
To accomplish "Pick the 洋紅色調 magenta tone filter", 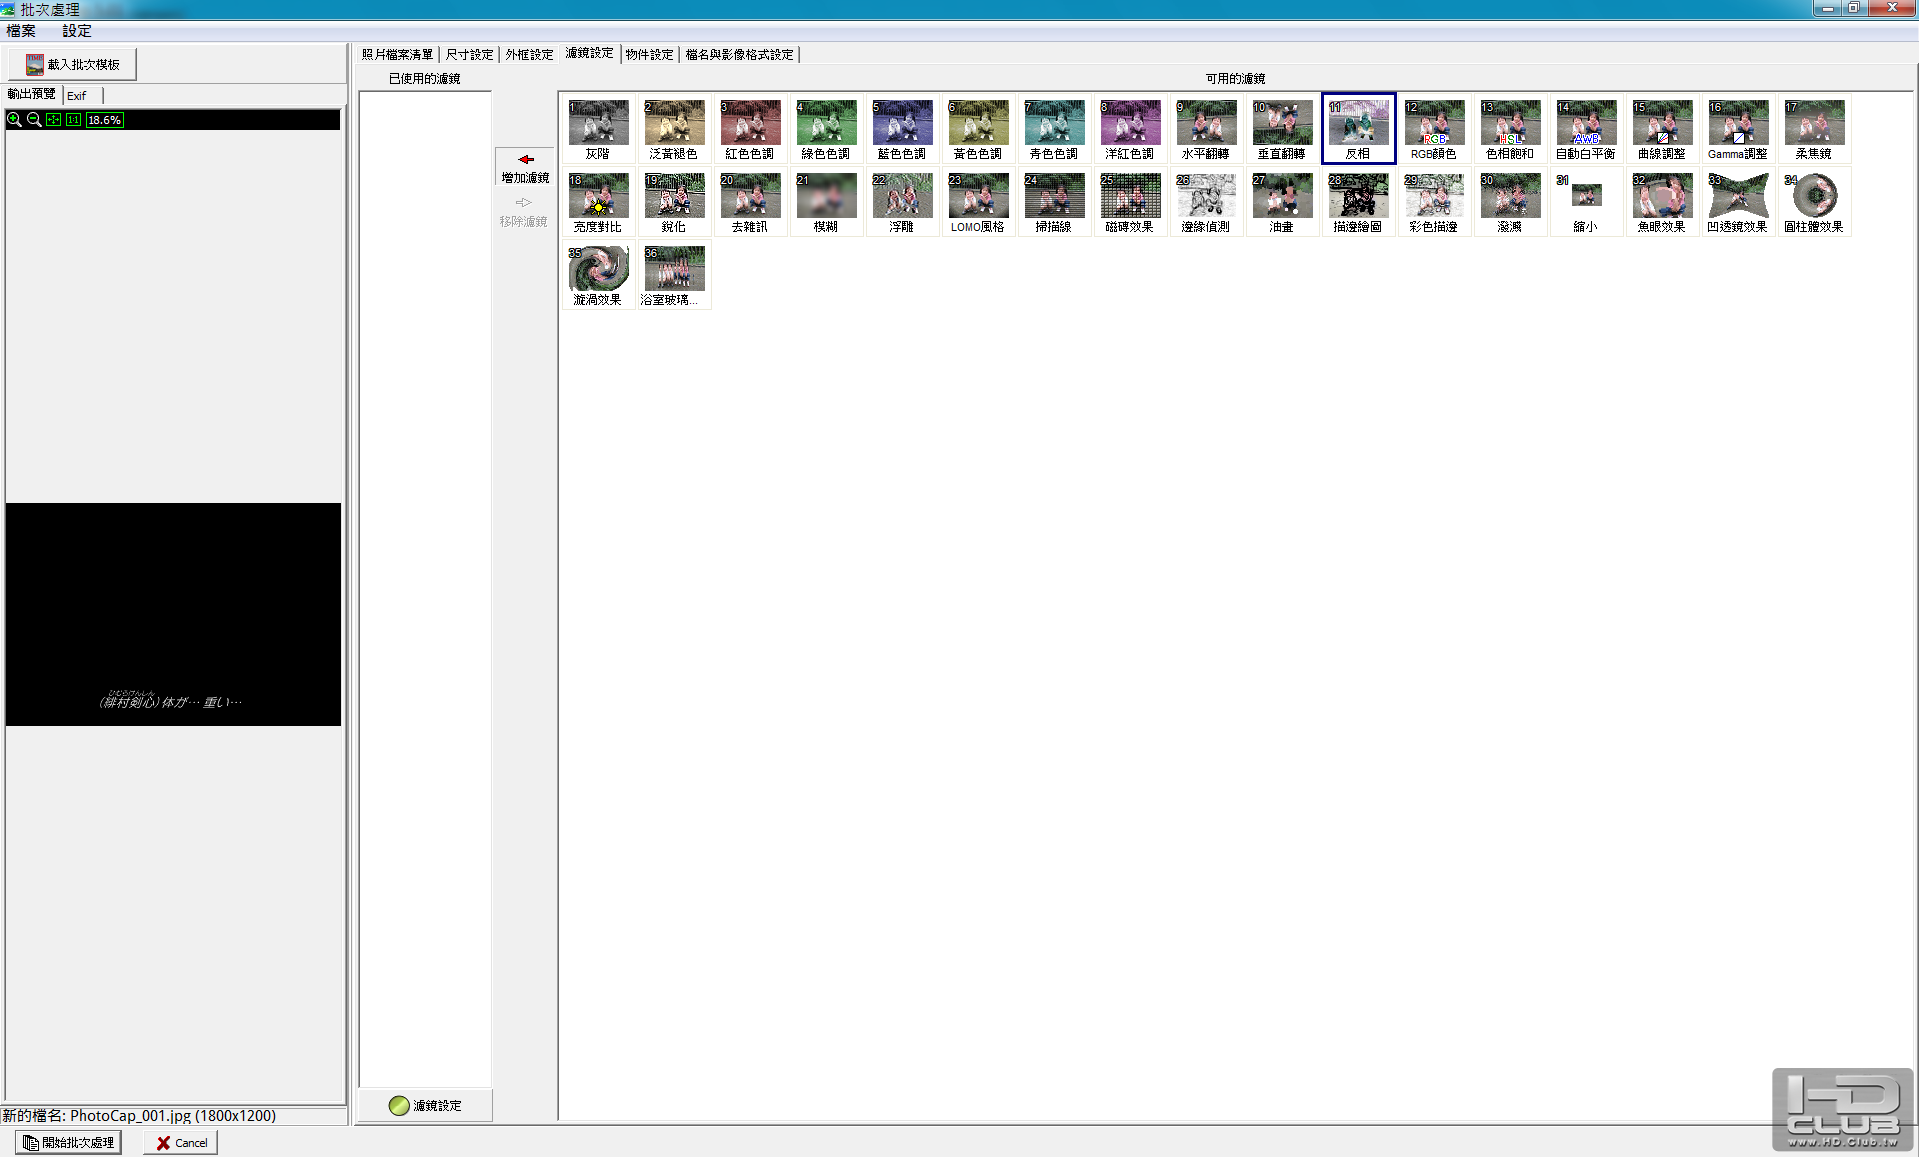I will click(1130, 130).
